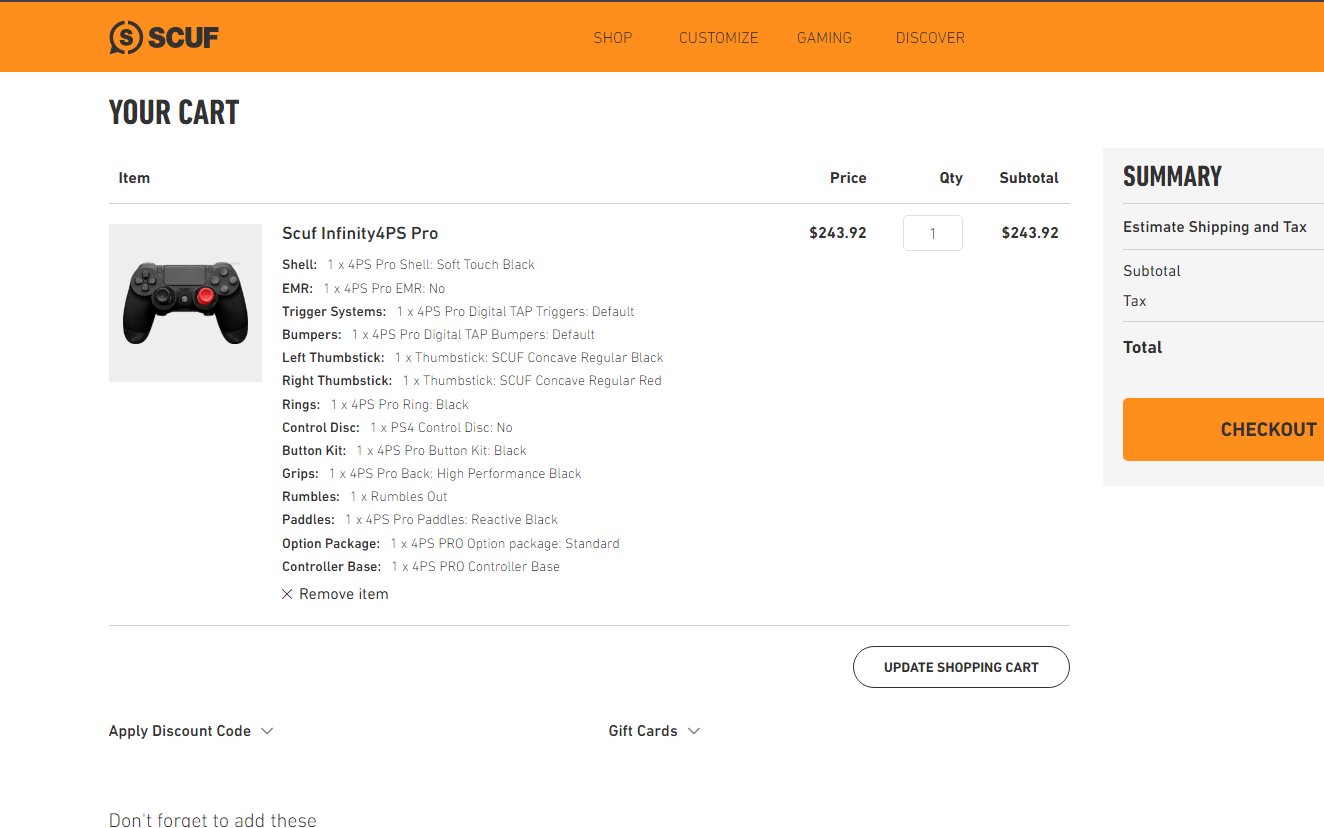Expand Apply Discount Code section
Image resolution: width=1324 pixels, height=828 pixels.
191,731
